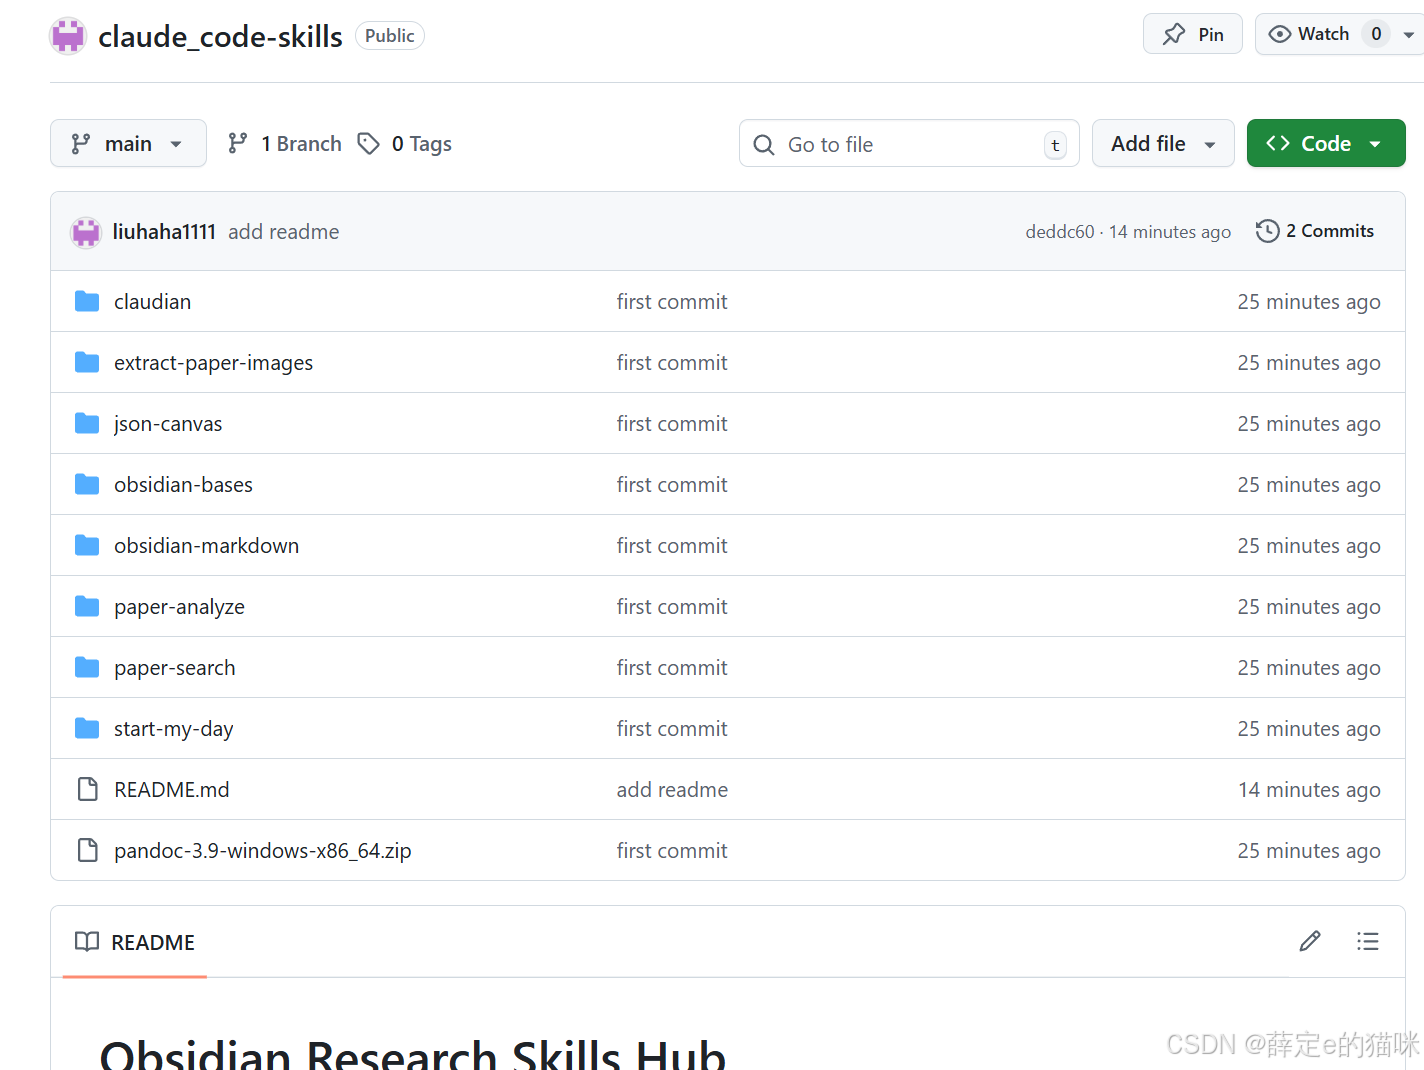This screenshot has width=1424, height=1070.
Task: Click the pandoc zip file icon
Action: [x=88, y=850]
